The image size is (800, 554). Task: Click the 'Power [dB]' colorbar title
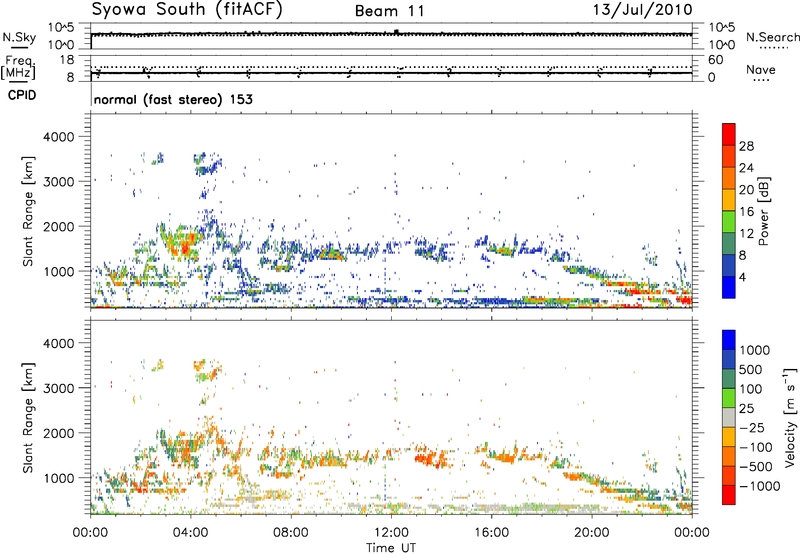coord(764,211)
